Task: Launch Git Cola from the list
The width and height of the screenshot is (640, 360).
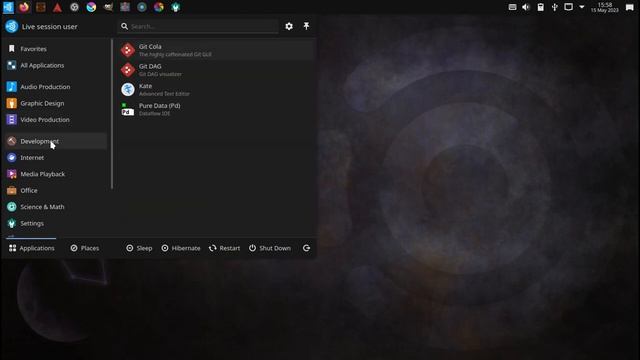Action: (216, 50)
